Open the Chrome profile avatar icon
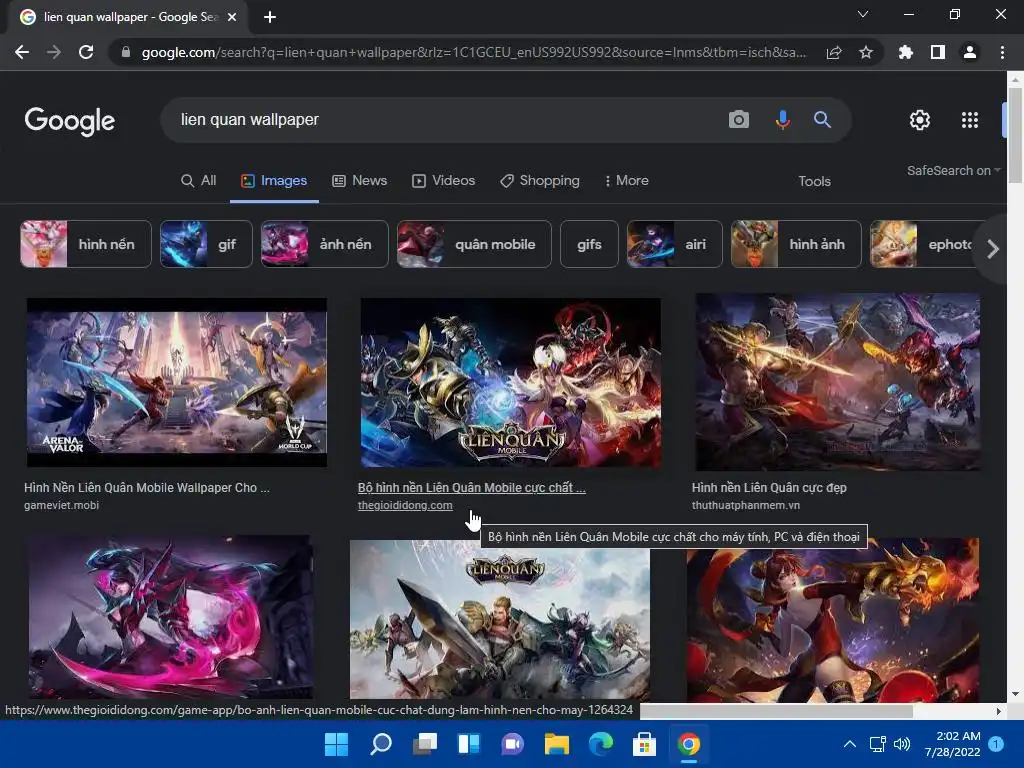 click(970, 52)
